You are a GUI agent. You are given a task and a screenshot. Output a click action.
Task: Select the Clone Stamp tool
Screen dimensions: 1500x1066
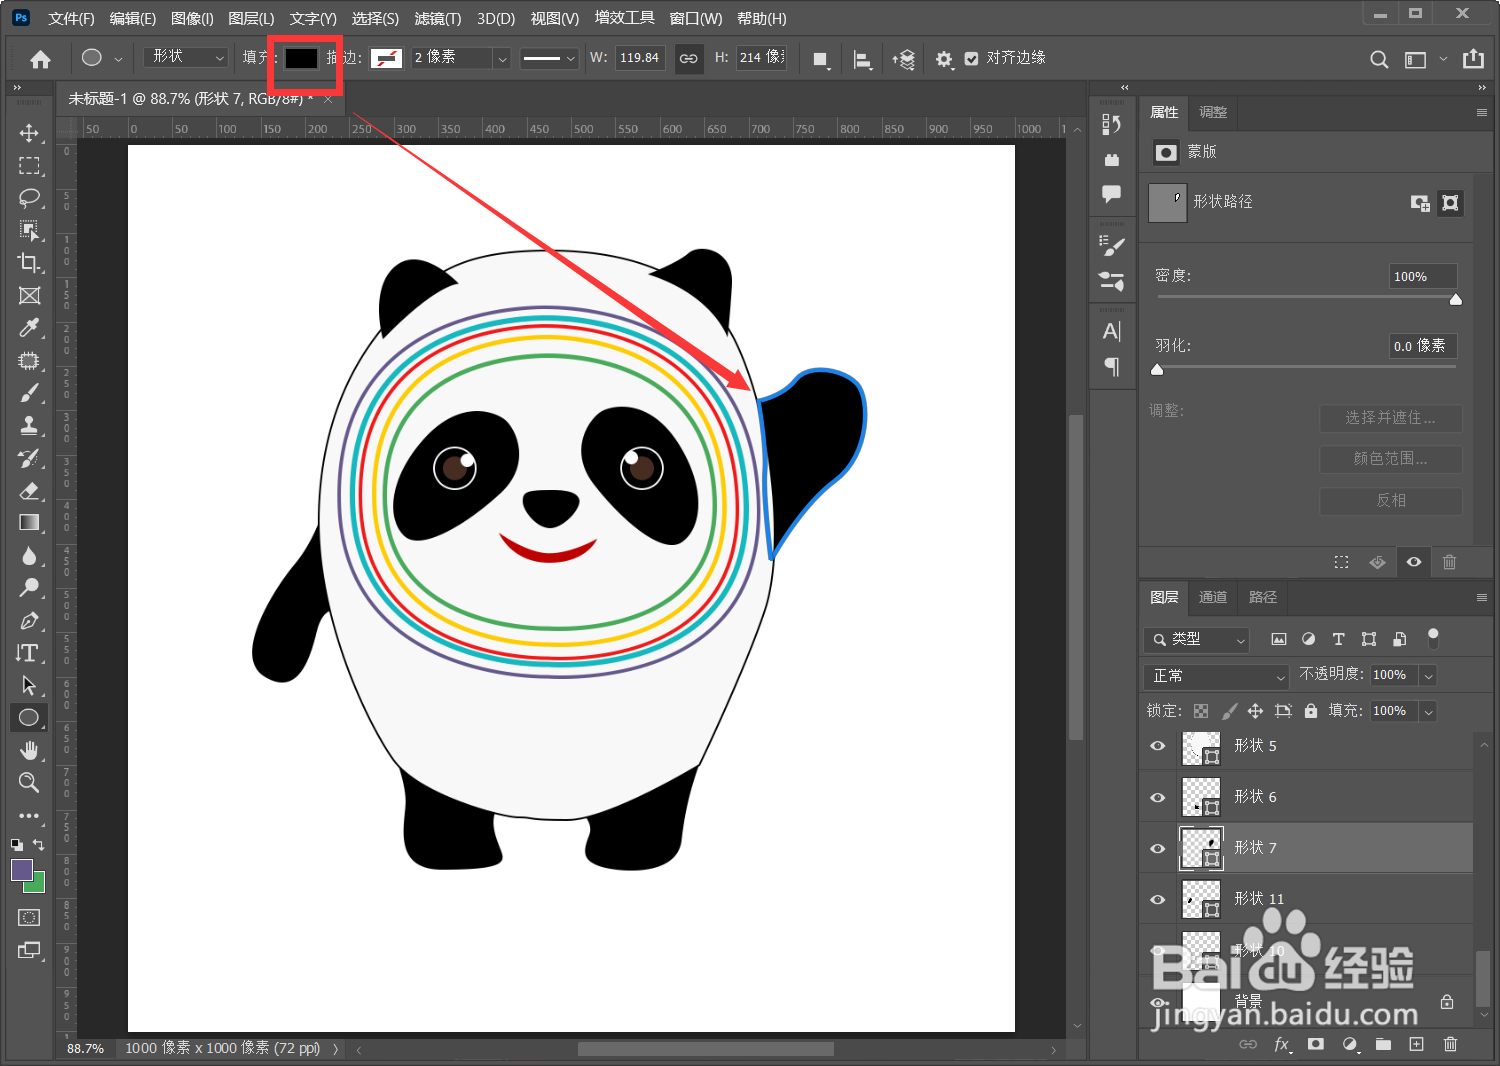click(29, 426)
